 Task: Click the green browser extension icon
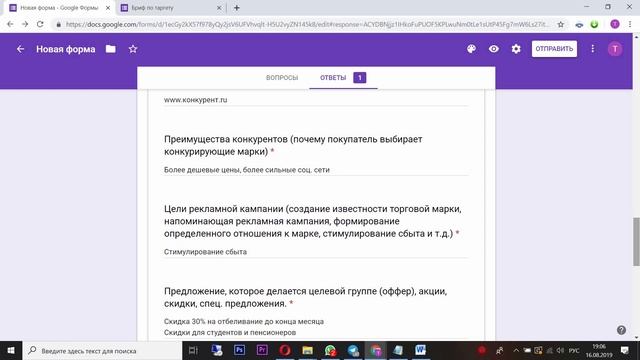point(594,24)
